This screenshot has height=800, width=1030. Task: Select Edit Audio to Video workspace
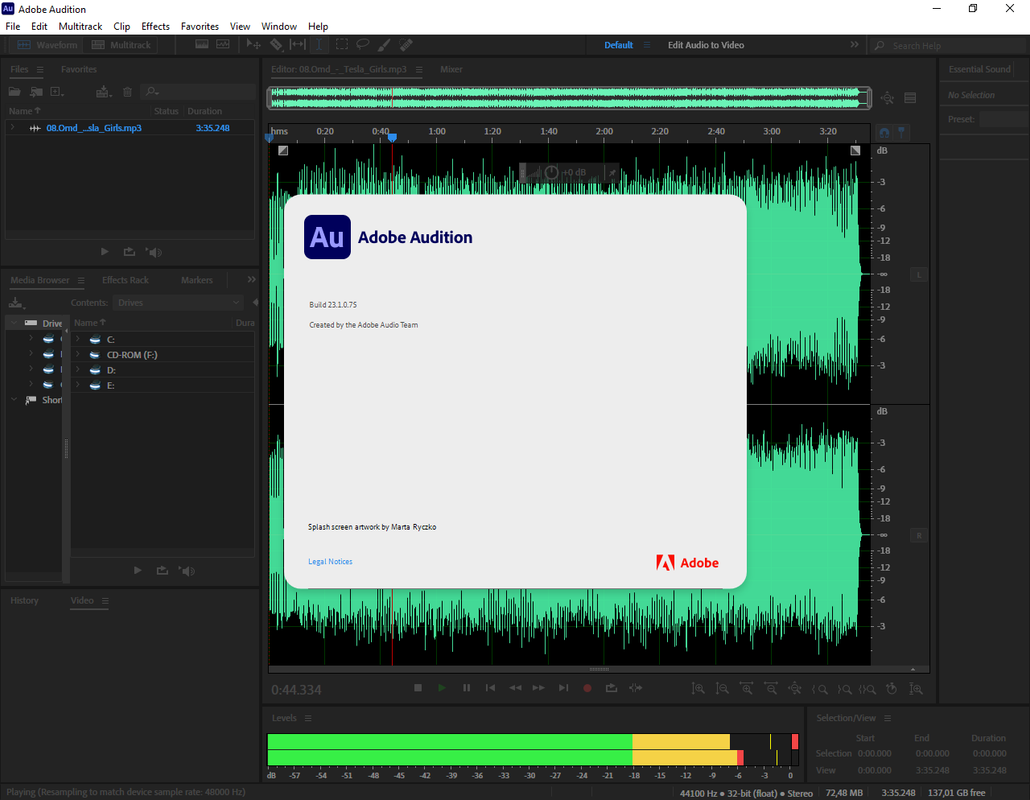[705, 45]
